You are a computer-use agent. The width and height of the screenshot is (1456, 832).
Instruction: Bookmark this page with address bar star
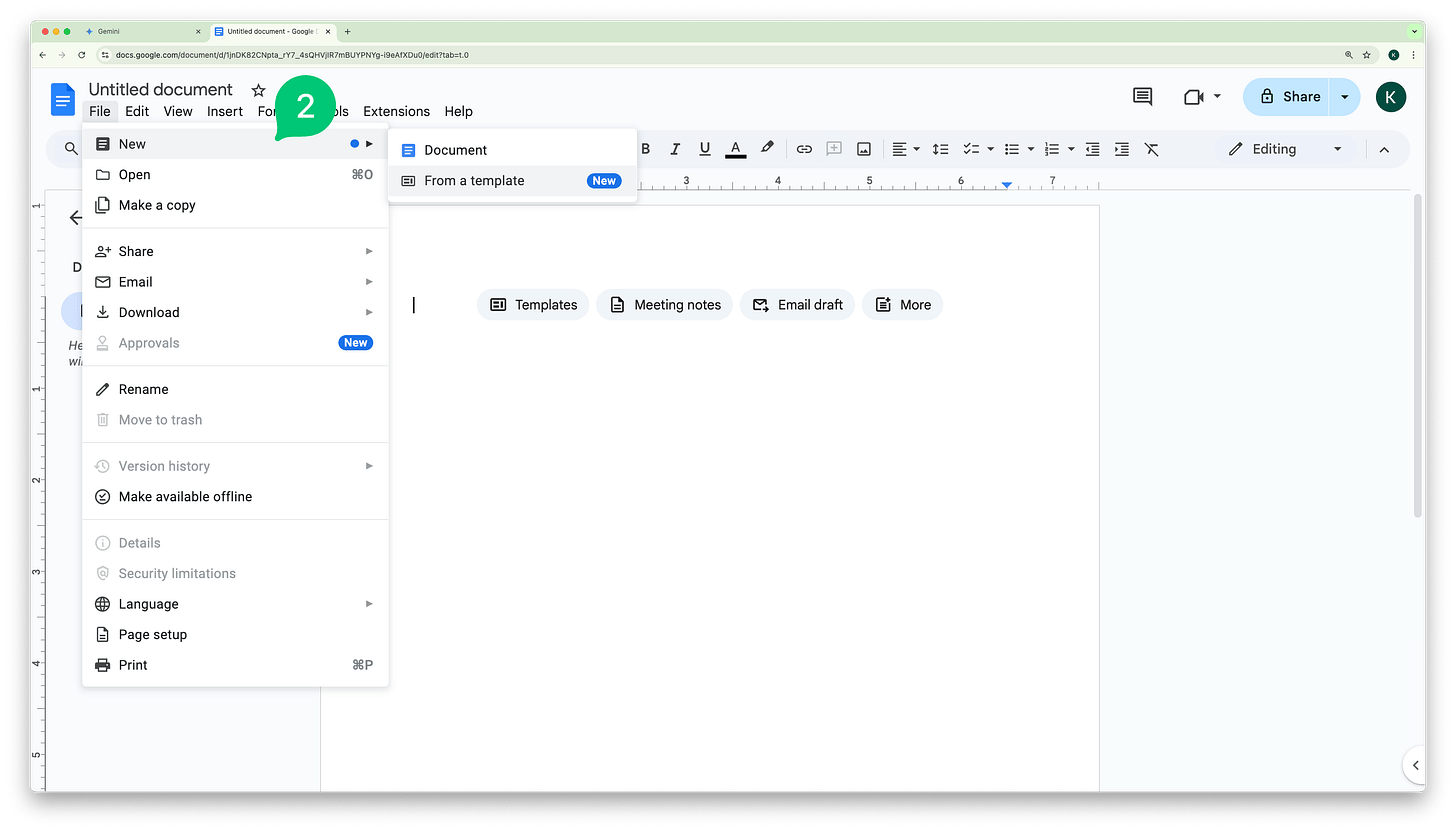(1366, 55)
